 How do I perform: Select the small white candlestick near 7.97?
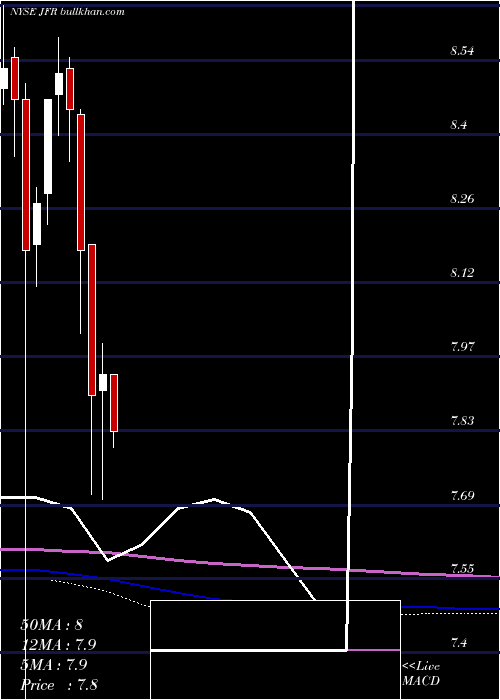(x=103, y=383)
